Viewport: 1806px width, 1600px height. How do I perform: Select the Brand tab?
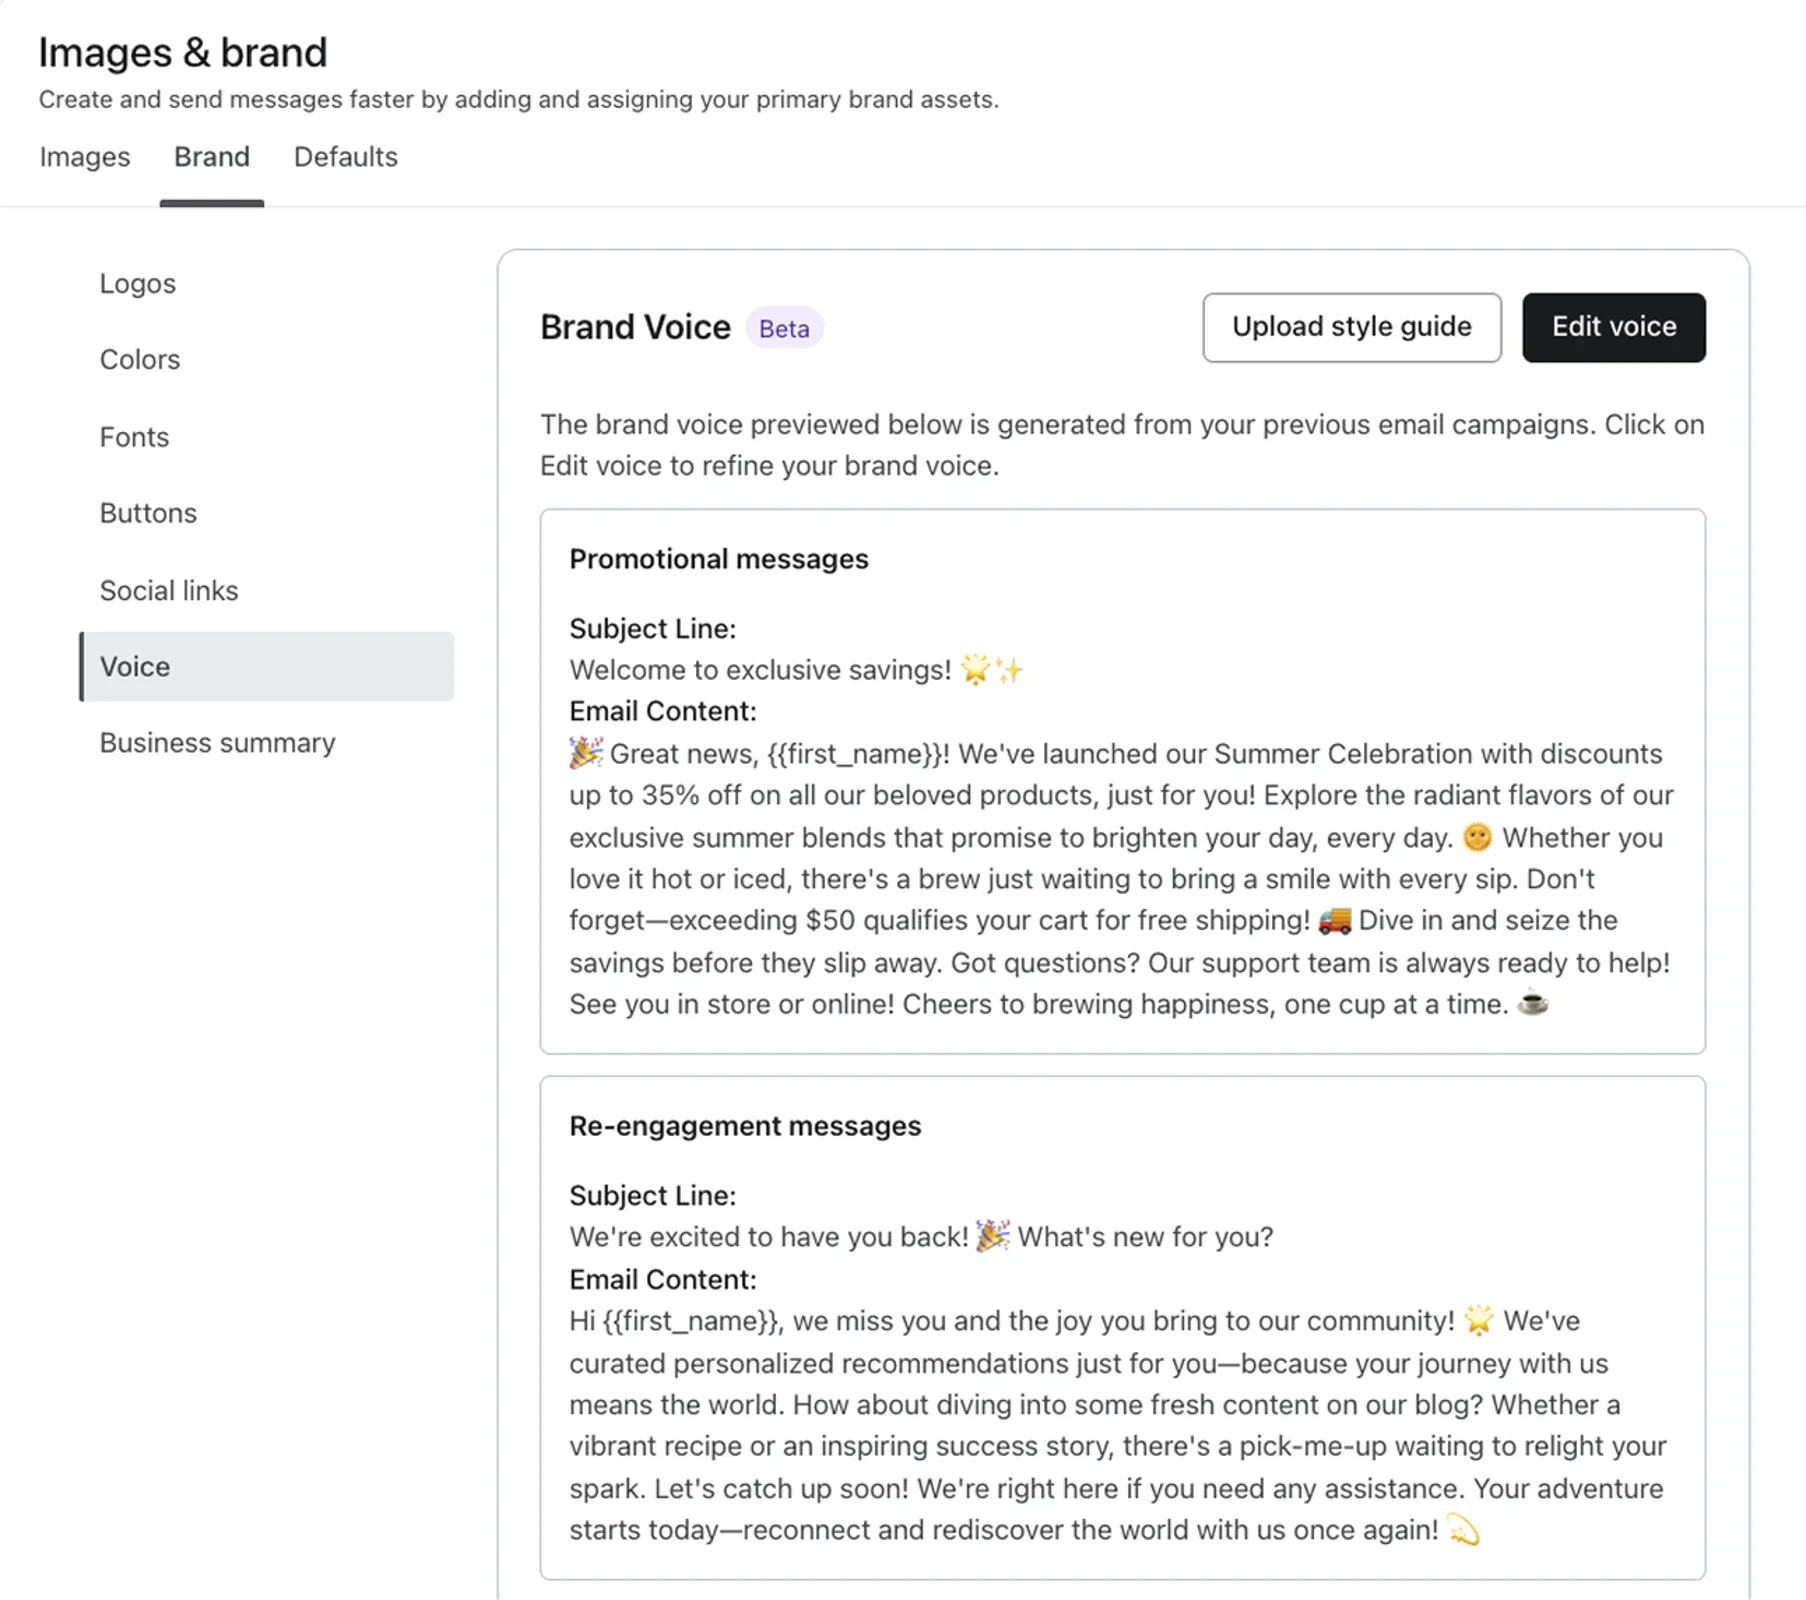[x=211, y=157]
